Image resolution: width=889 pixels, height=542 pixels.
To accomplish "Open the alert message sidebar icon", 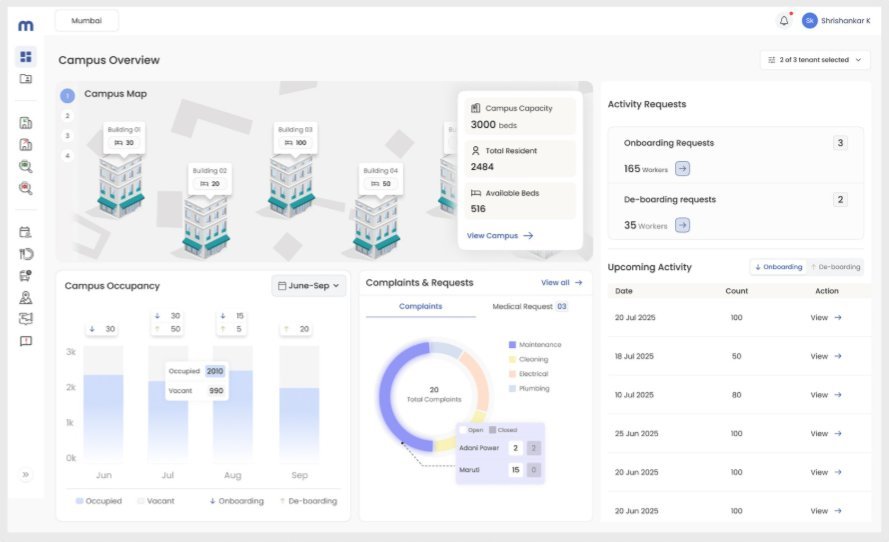I will coord(26,341).
